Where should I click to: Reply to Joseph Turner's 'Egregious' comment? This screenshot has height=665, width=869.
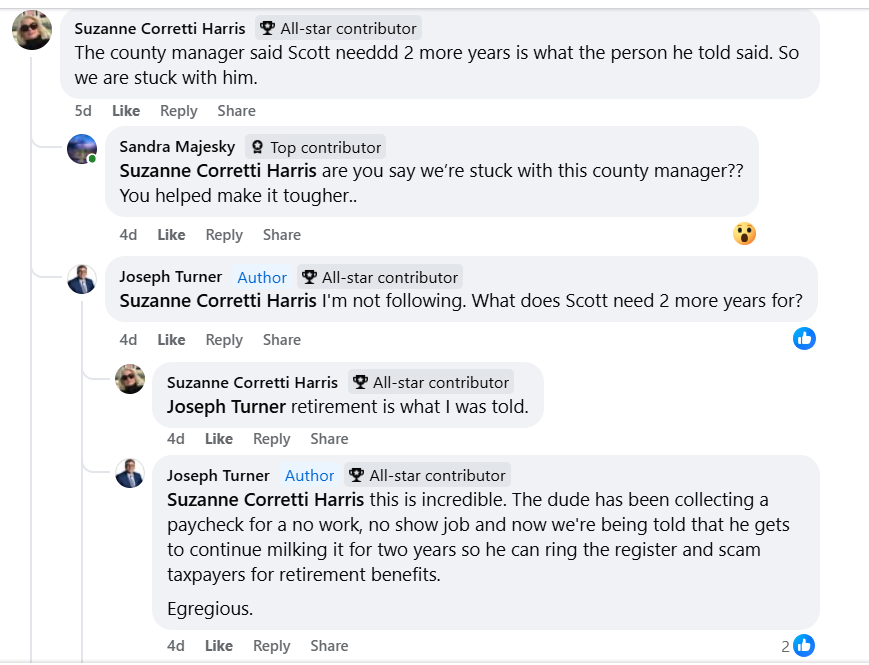coord(271,646)
